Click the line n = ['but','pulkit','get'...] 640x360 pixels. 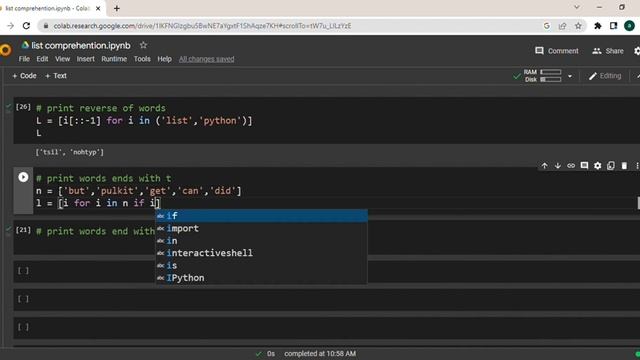[139, 191]
